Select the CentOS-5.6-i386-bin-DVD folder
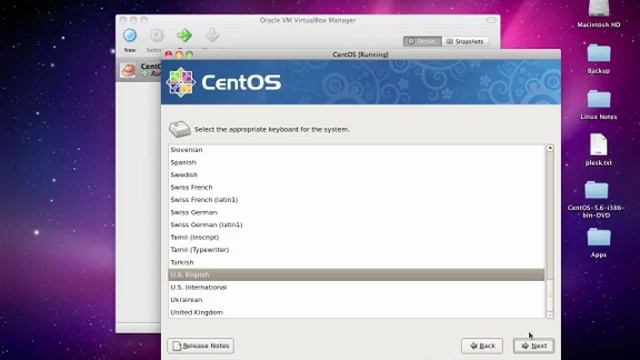The height and width of the screenshot is (360, 640). coord(596,200)
